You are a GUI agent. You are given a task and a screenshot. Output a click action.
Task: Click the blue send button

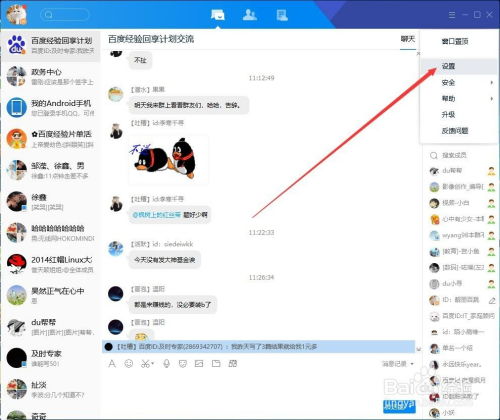pyautogui.click(x=399, y=406)
